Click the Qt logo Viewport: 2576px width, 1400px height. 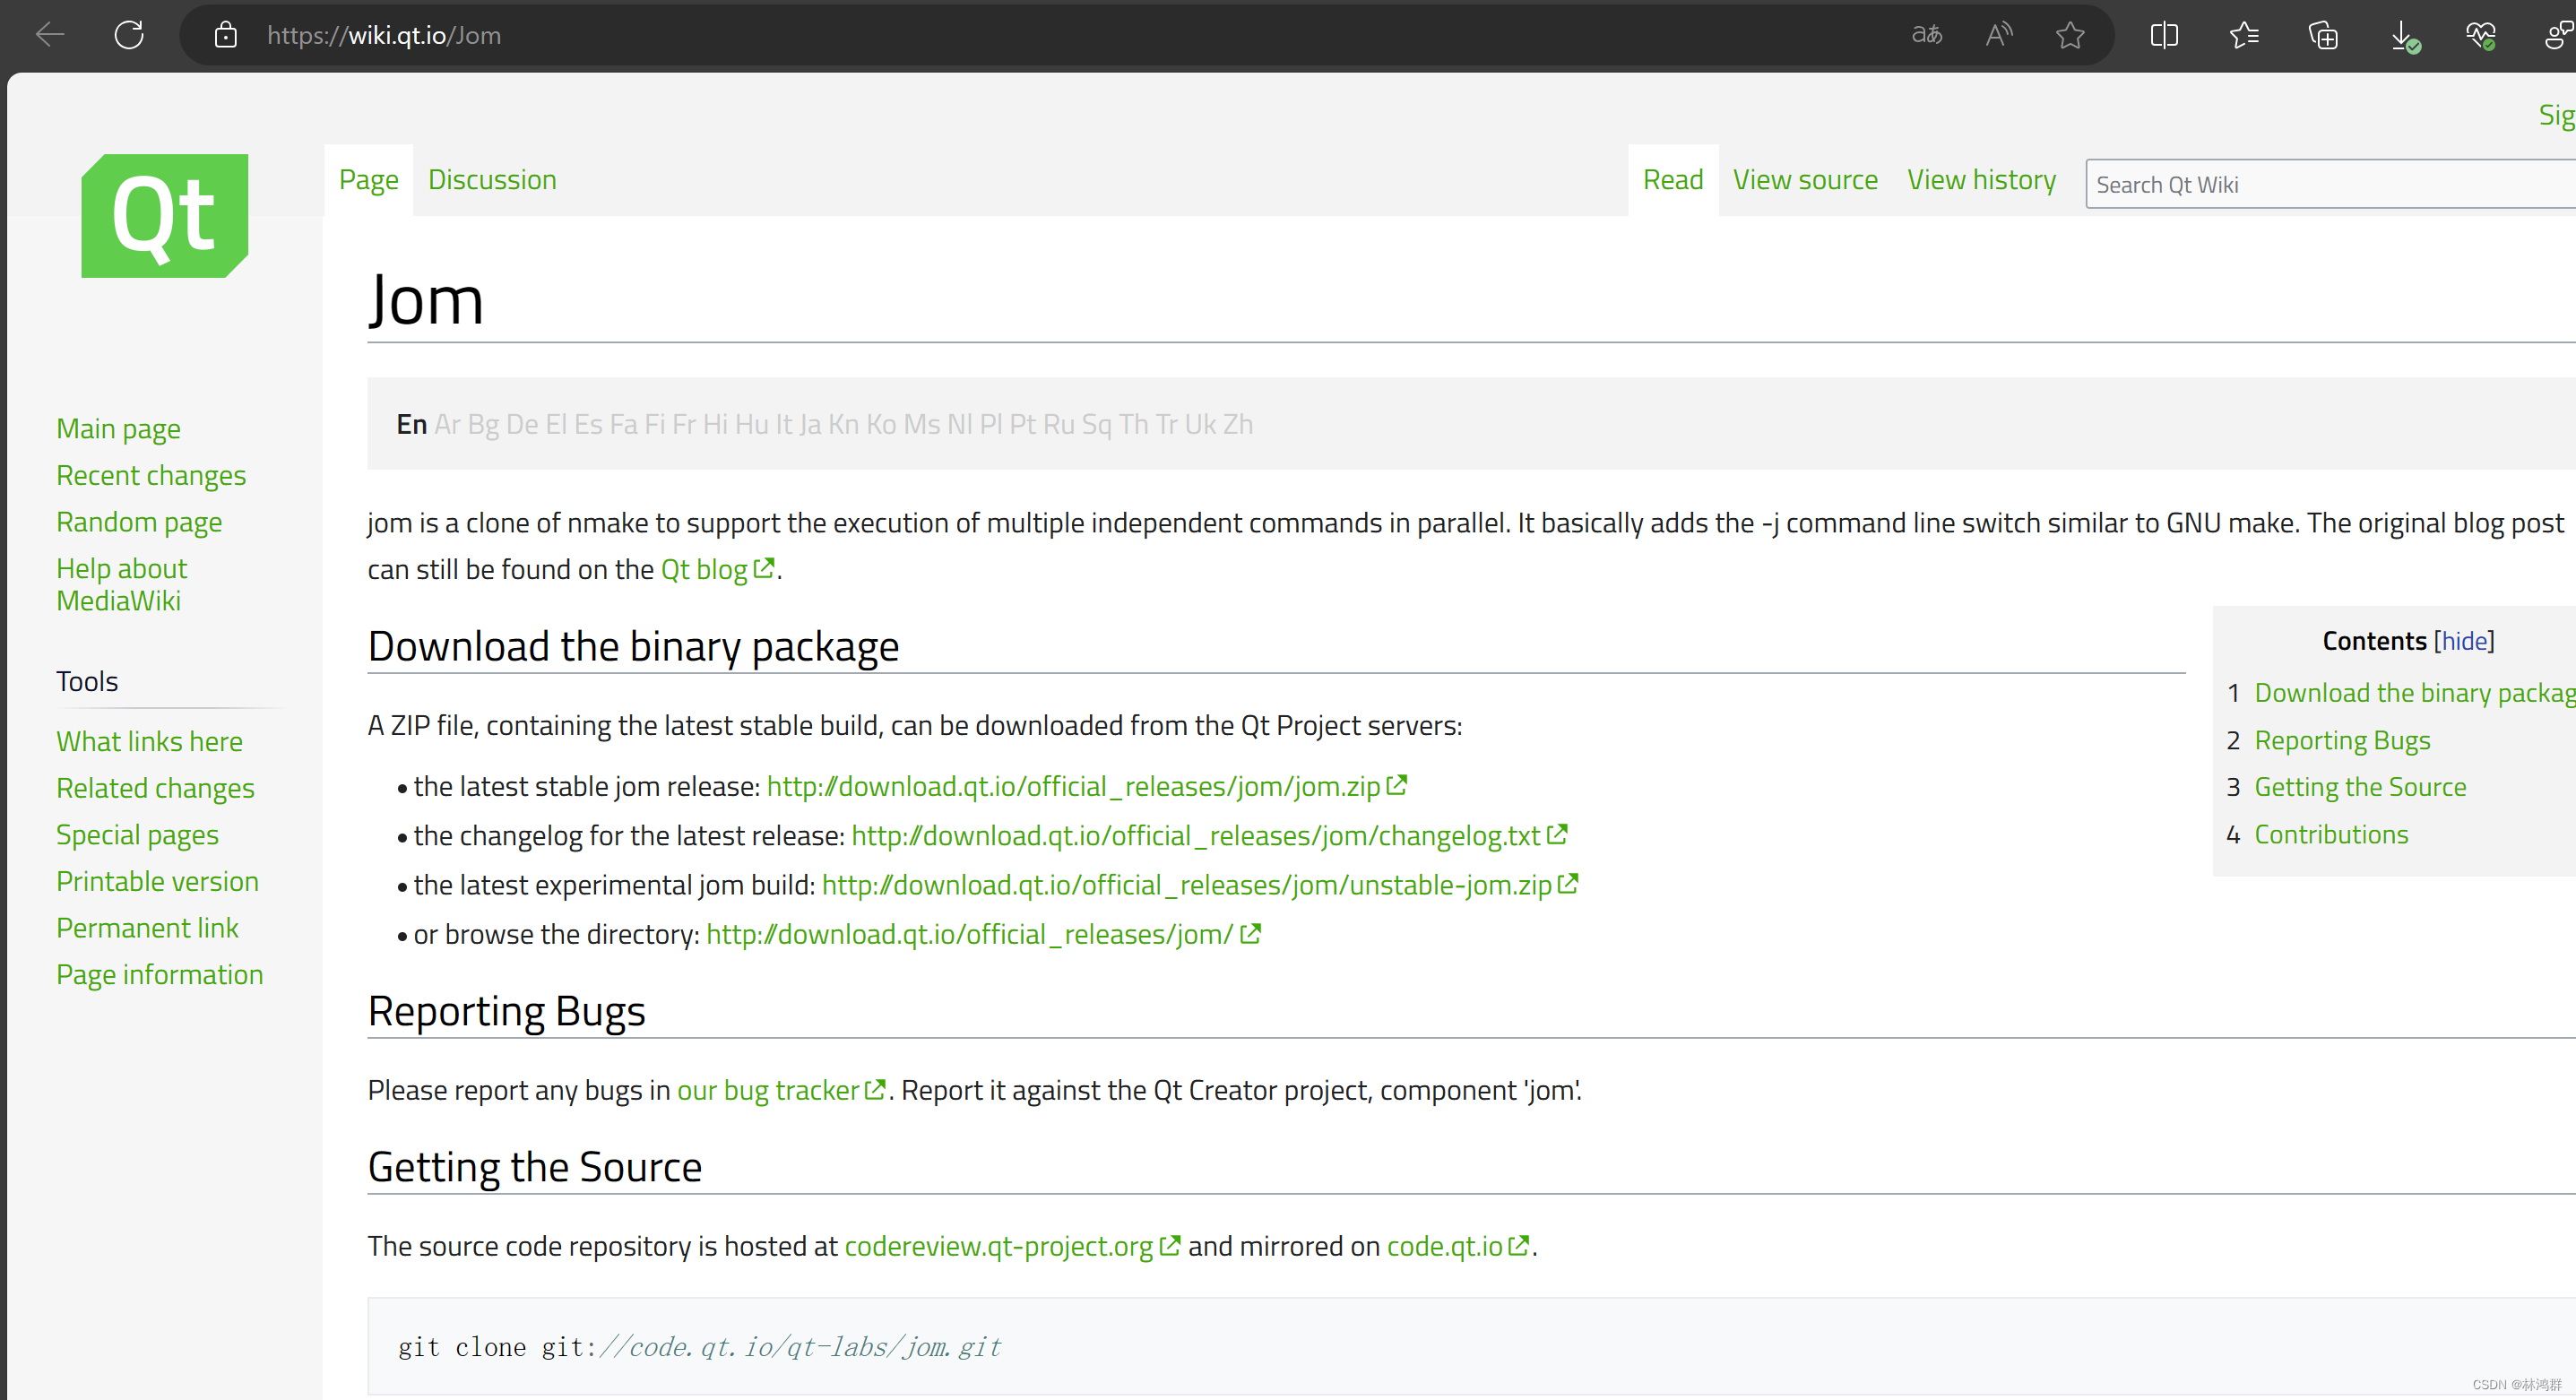(165, 215)
